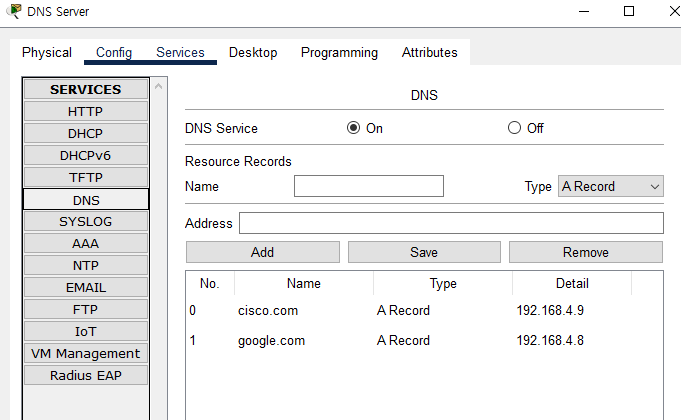Select the google.com record name
Screen dimensions: 681x420
click(271, 341)
